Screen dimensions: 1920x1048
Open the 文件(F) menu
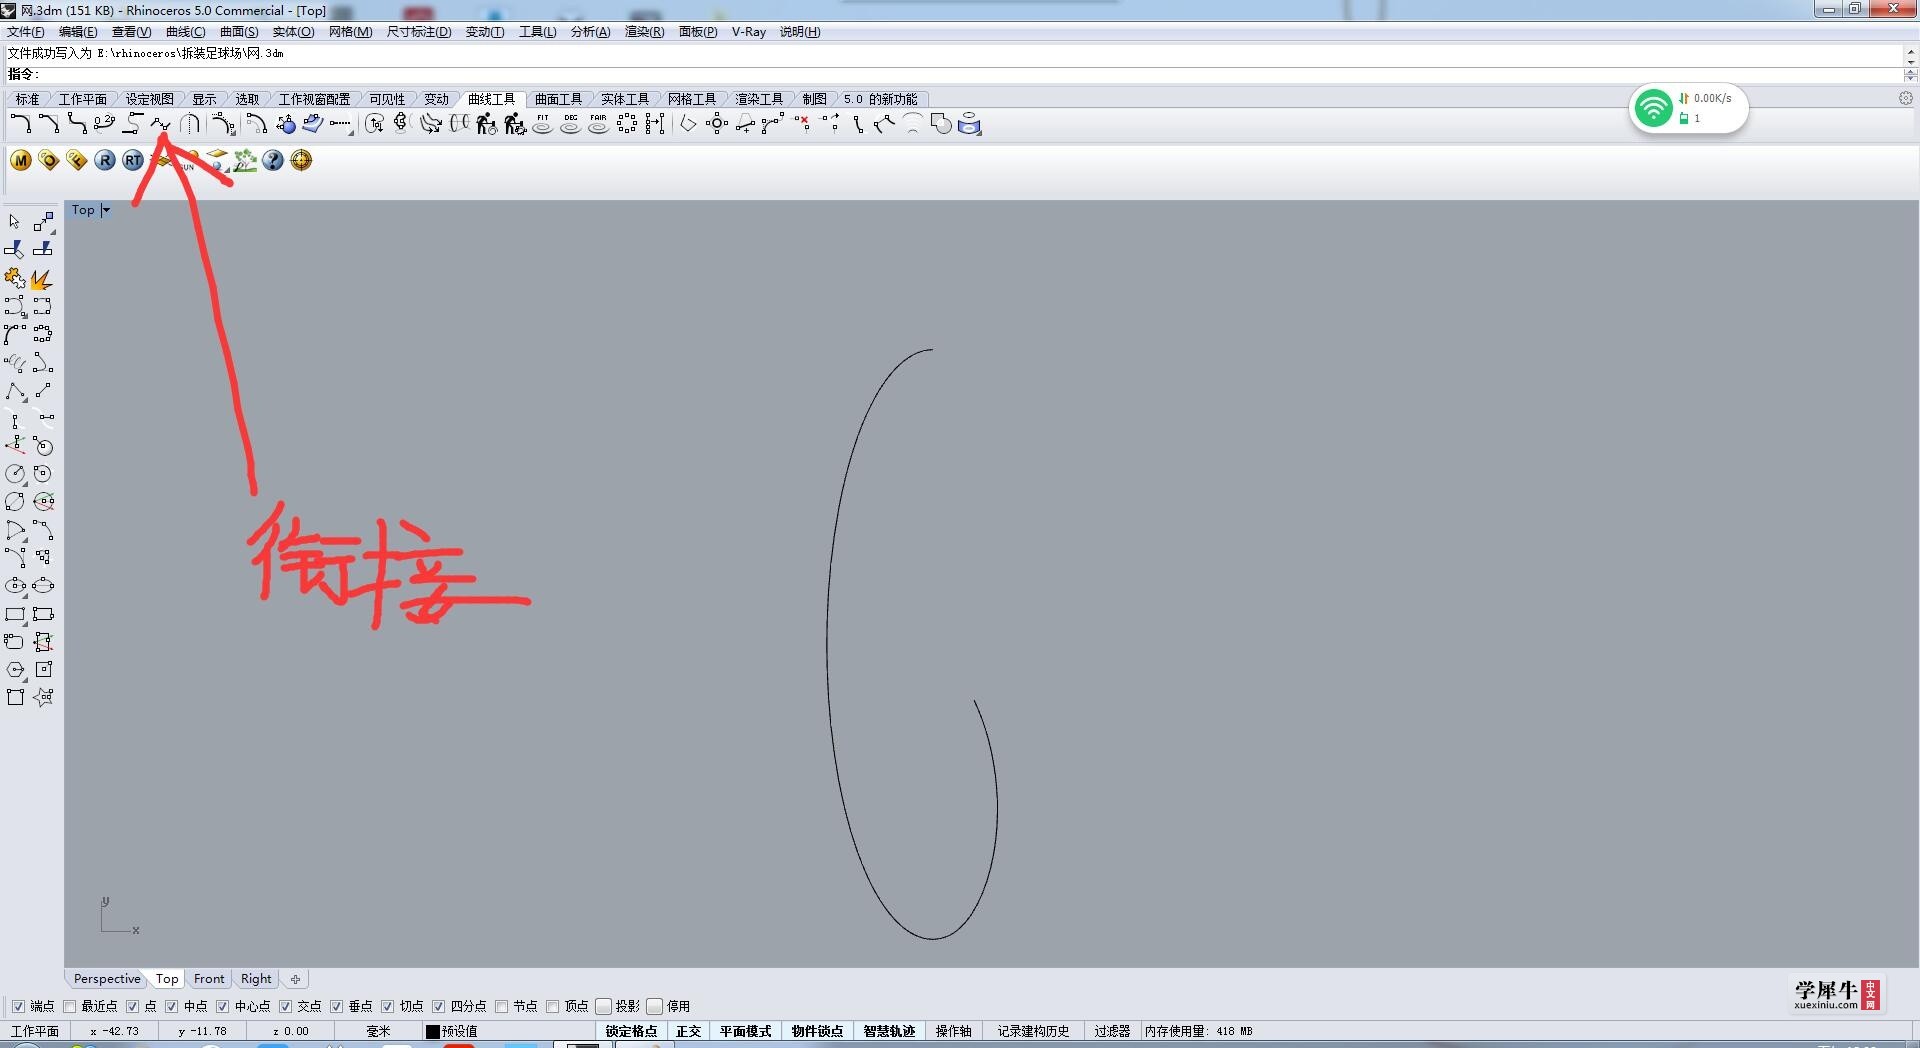point(26,32)
